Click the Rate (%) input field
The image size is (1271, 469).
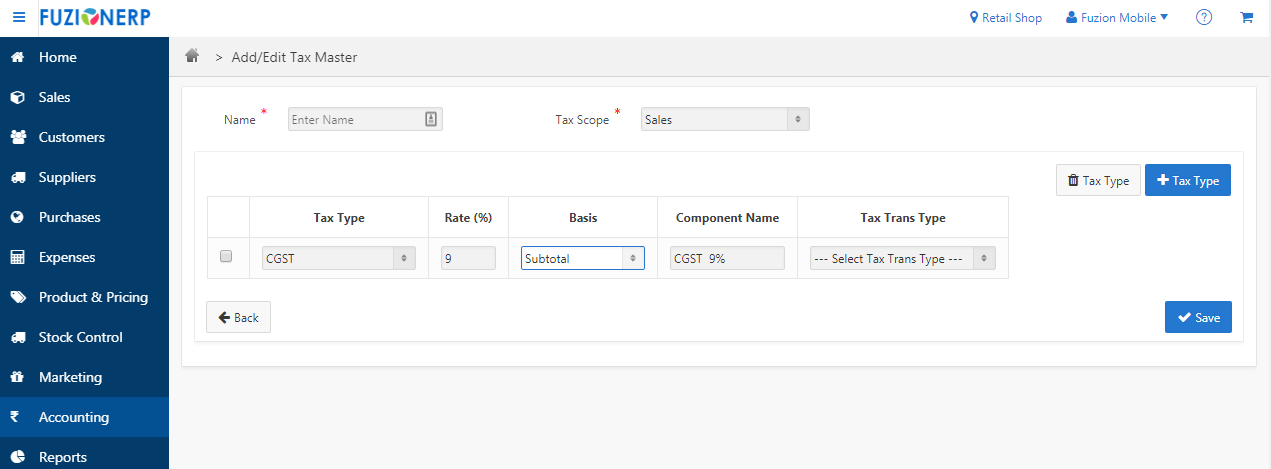pos(468,258)
